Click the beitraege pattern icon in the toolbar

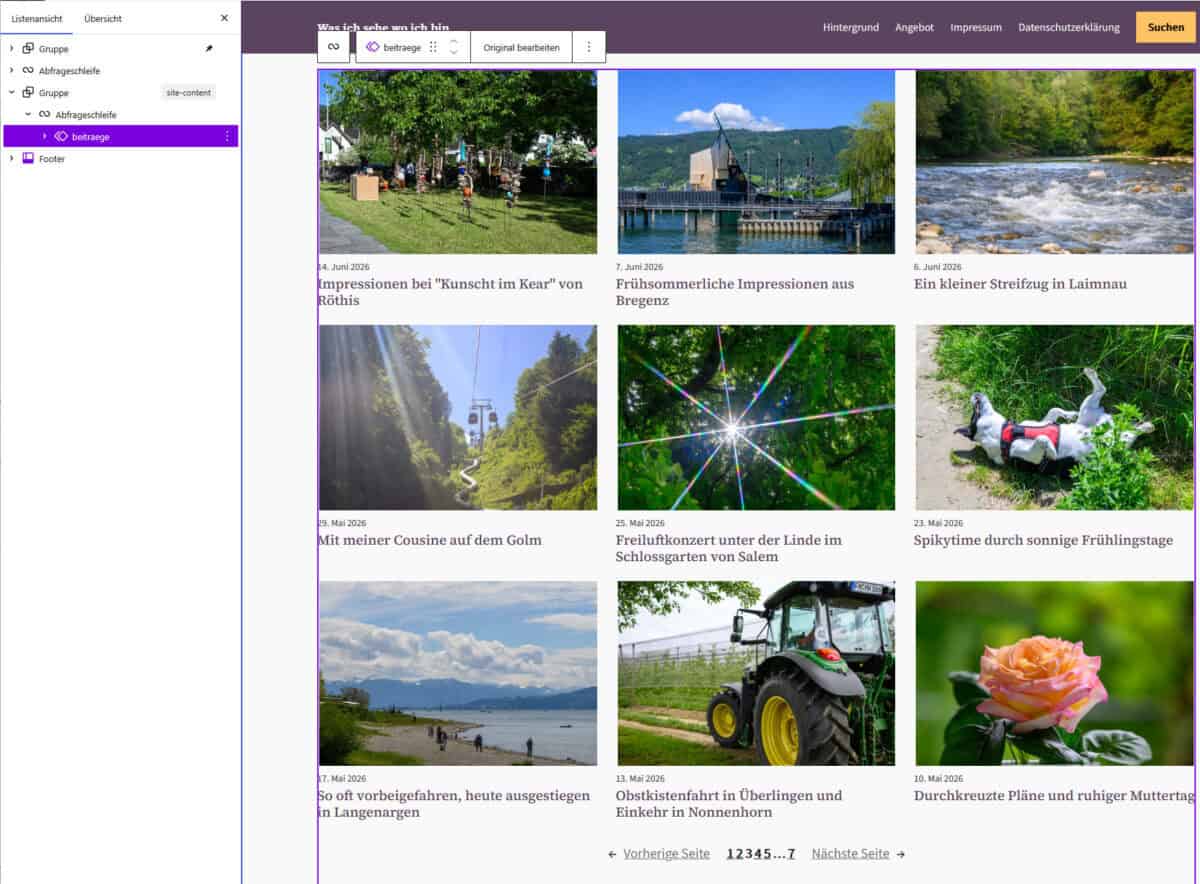(x=372, y=47)
